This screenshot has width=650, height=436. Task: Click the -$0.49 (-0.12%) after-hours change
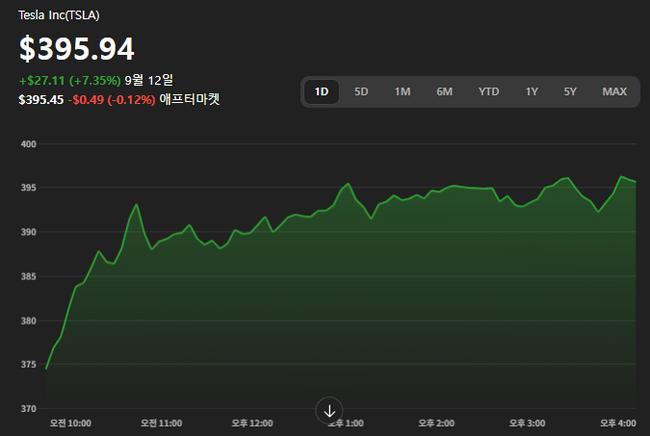coord(112,100)
